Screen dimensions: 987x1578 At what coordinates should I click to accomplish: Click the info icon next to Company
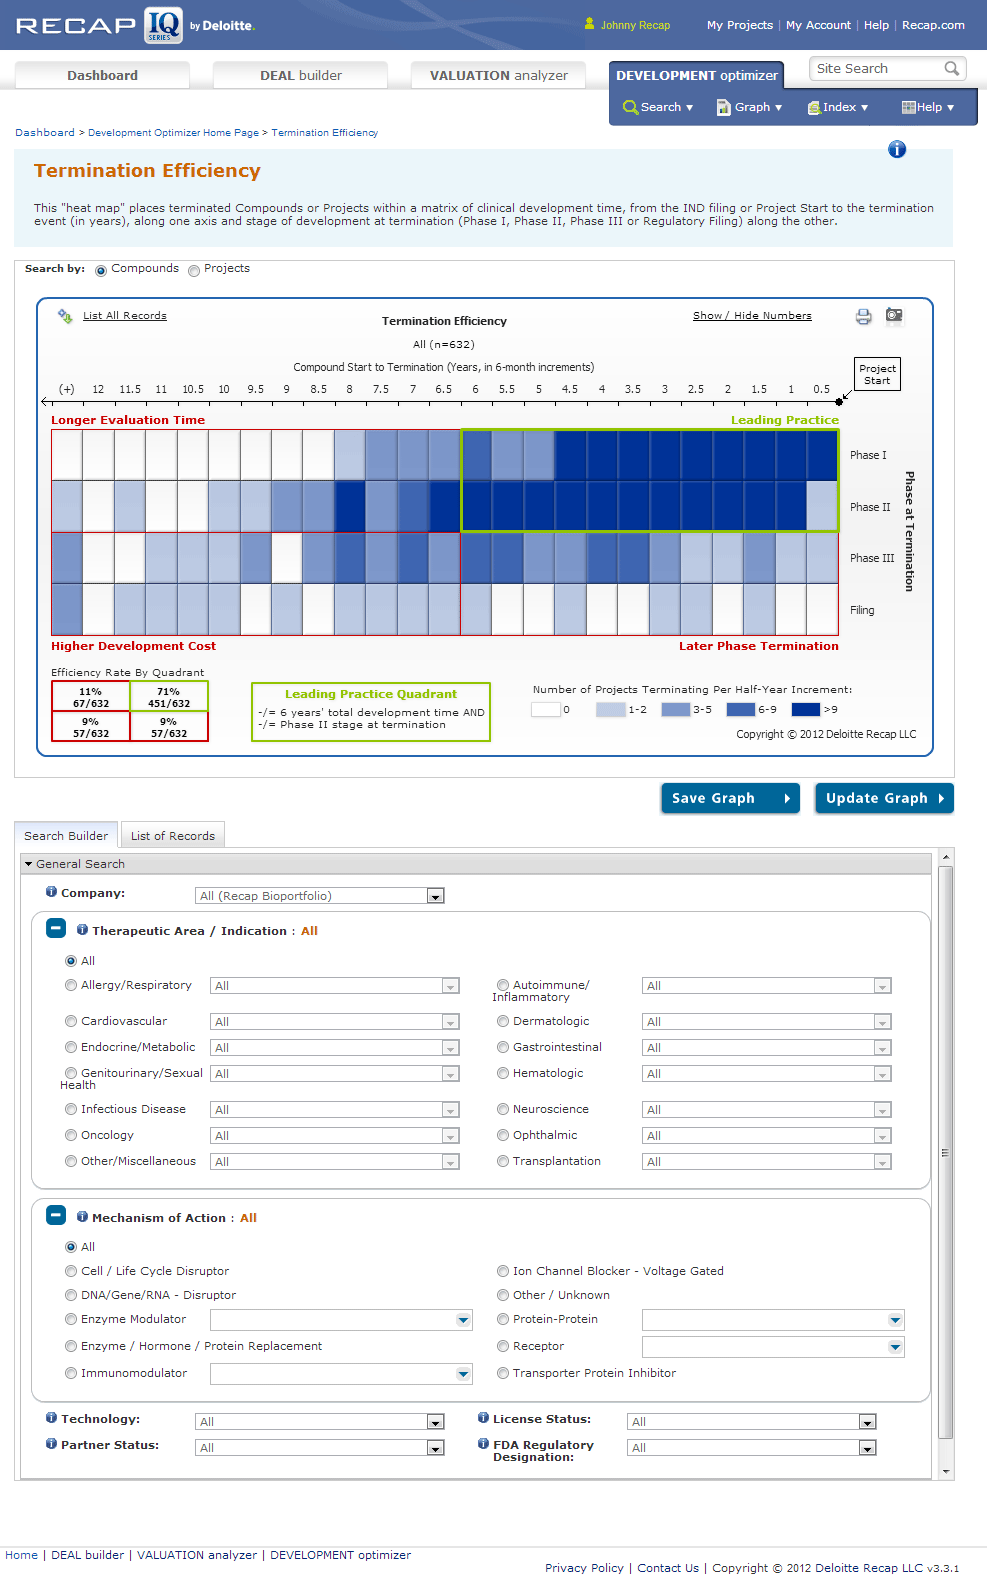tap(51, 892)
